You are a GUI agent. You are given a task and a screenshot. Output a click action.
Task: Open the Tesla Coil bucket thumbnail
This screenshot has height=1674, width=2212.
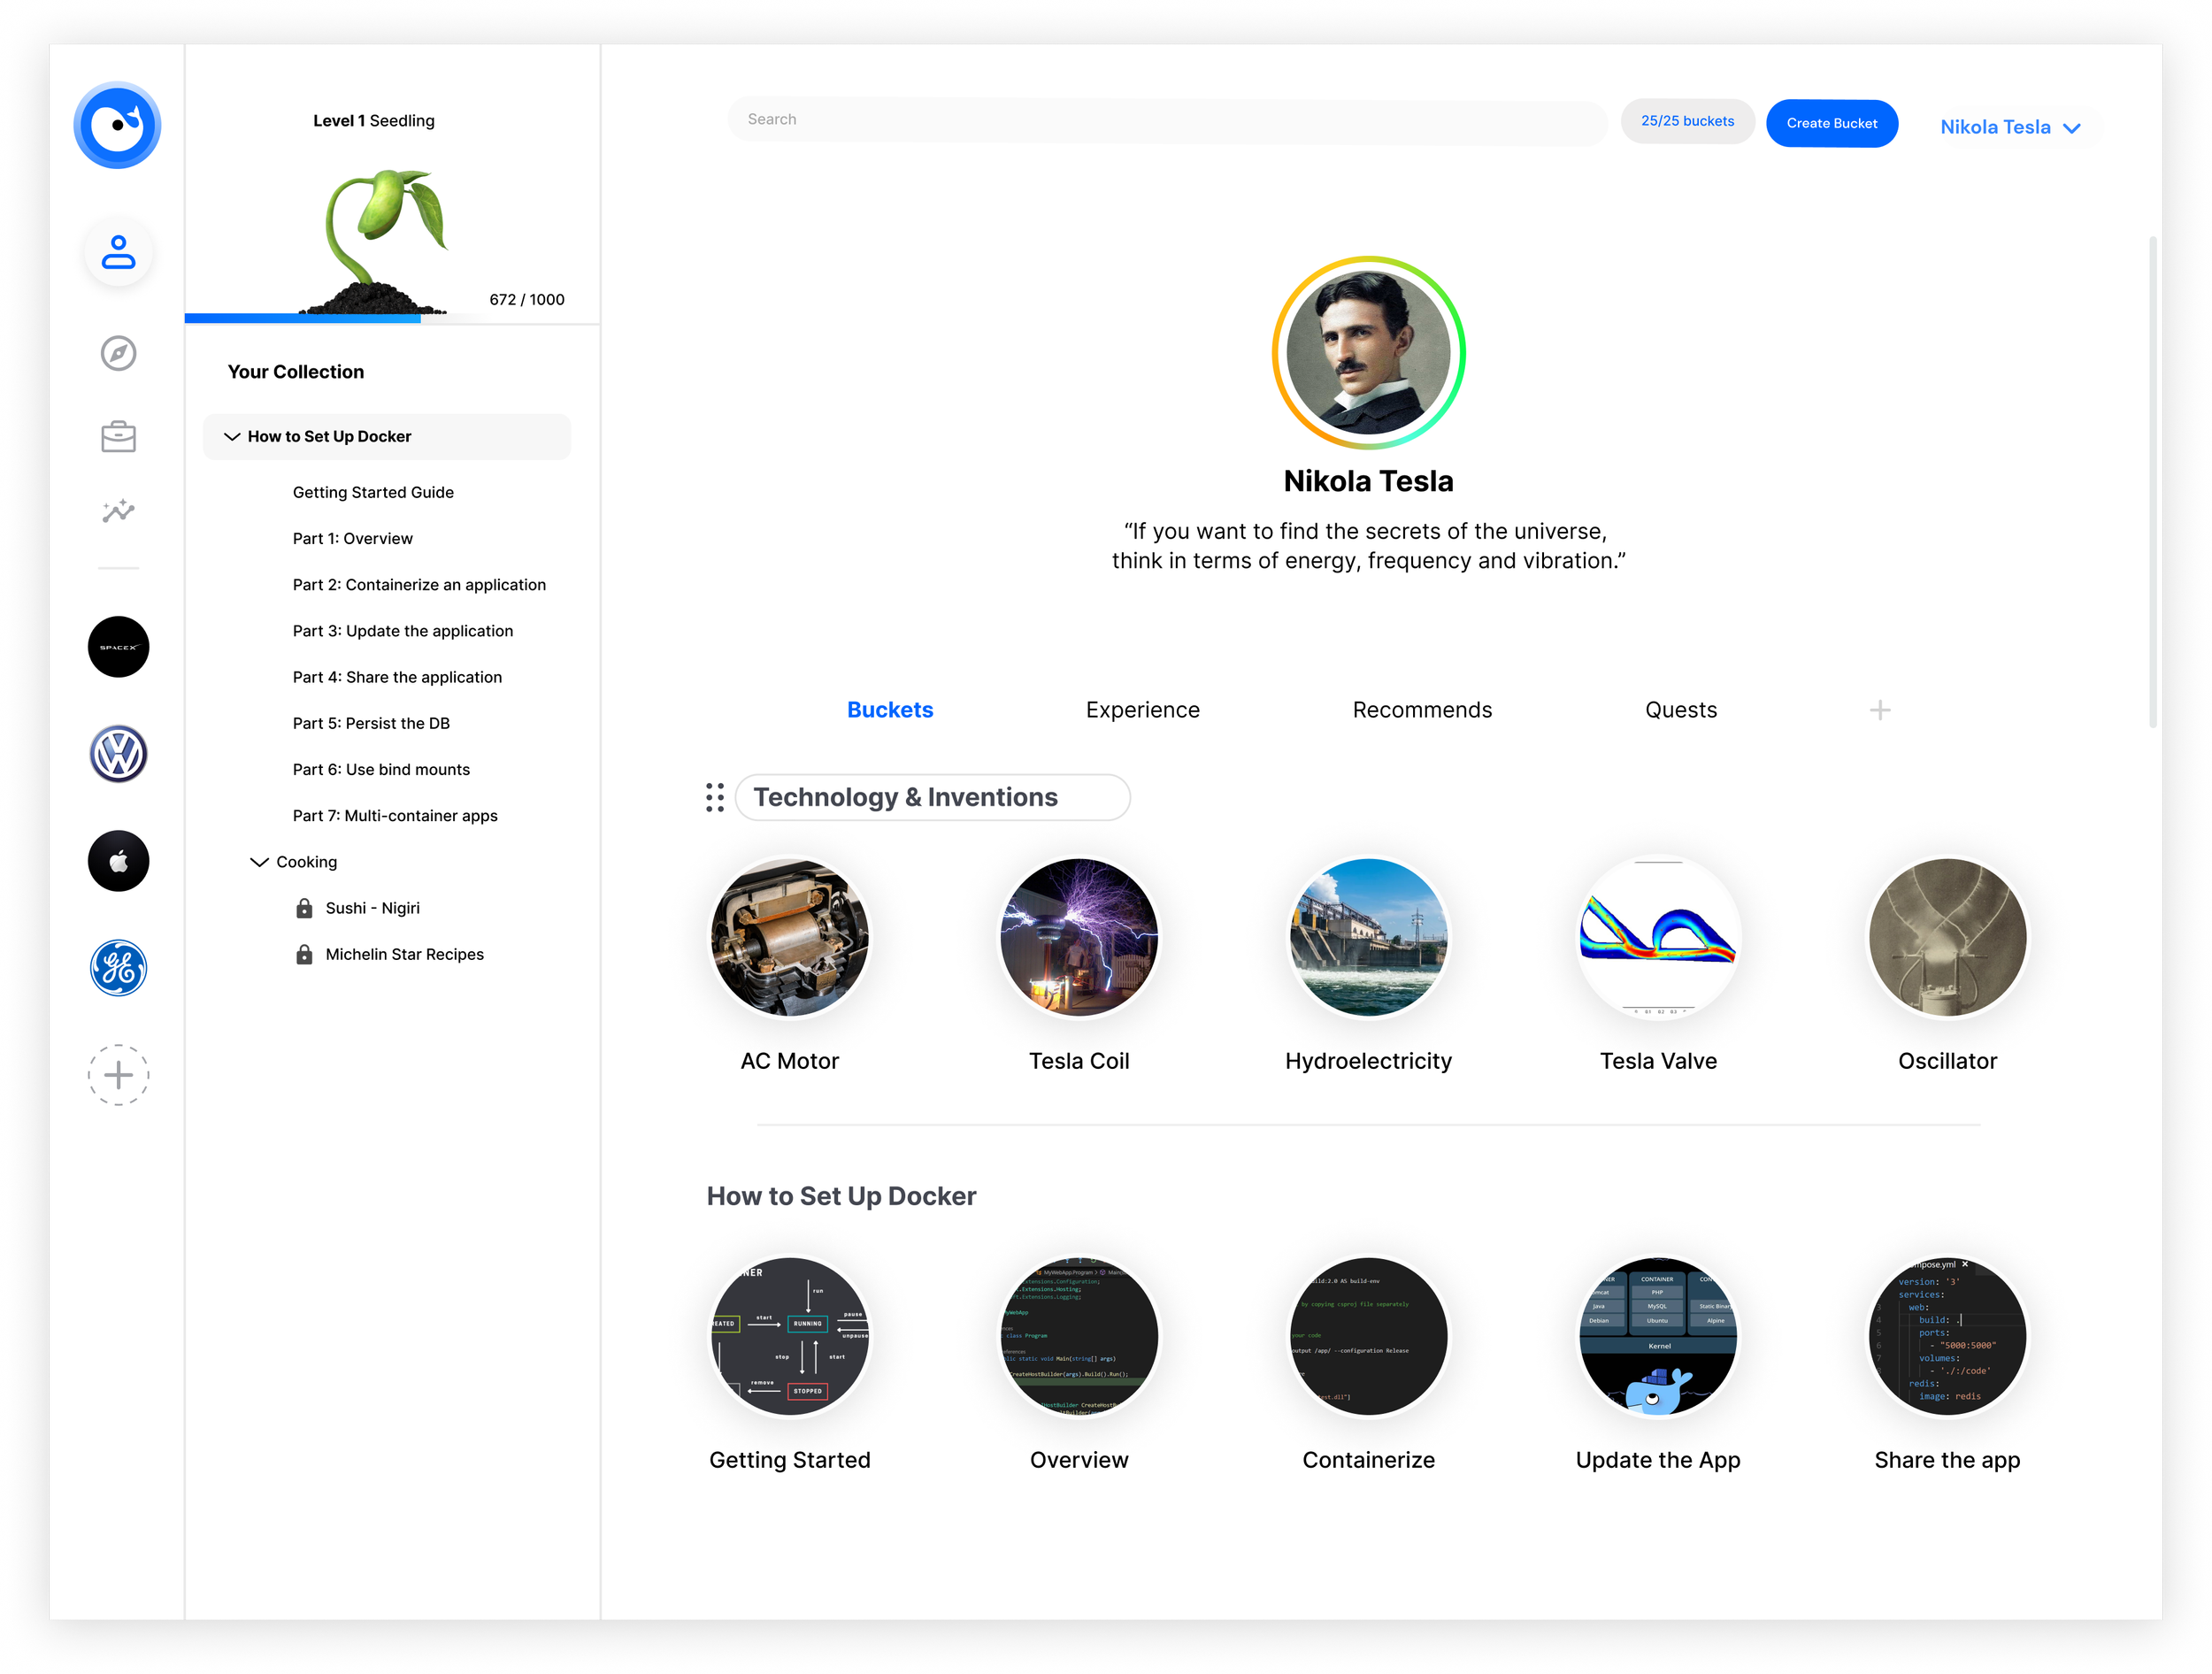(1079, 937)
